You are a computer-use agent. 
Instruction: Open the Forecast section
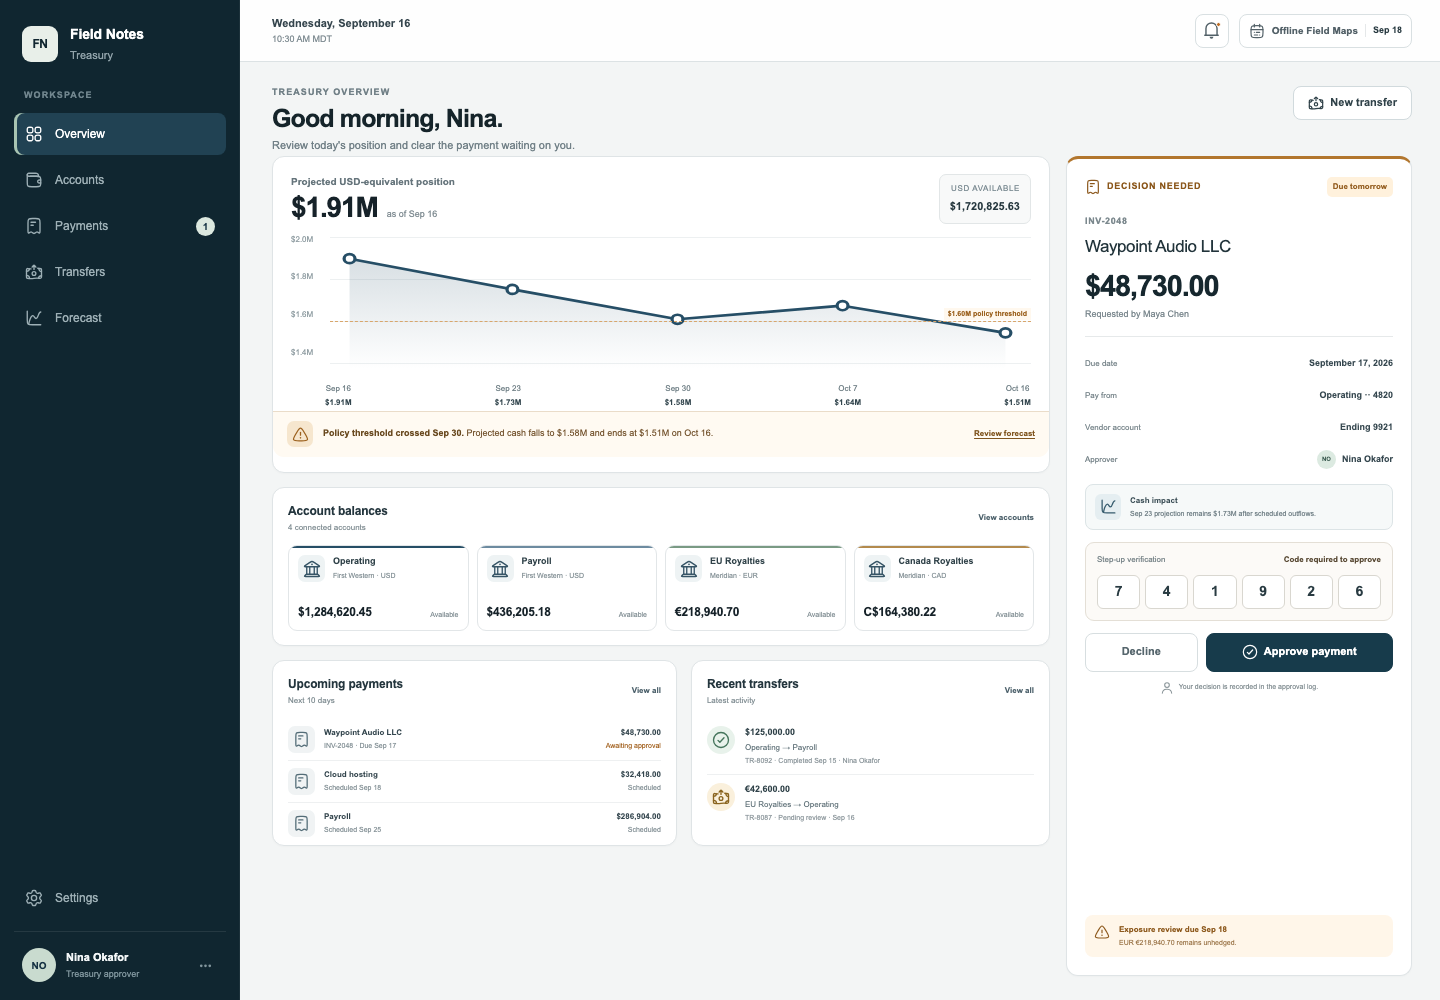[x=120, y=318]
